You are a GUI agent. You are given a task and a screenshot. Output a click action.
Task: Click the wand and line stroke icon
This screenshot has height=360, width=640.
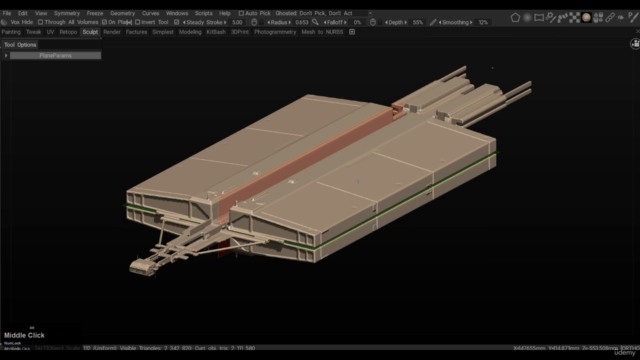tap(551, 18)
